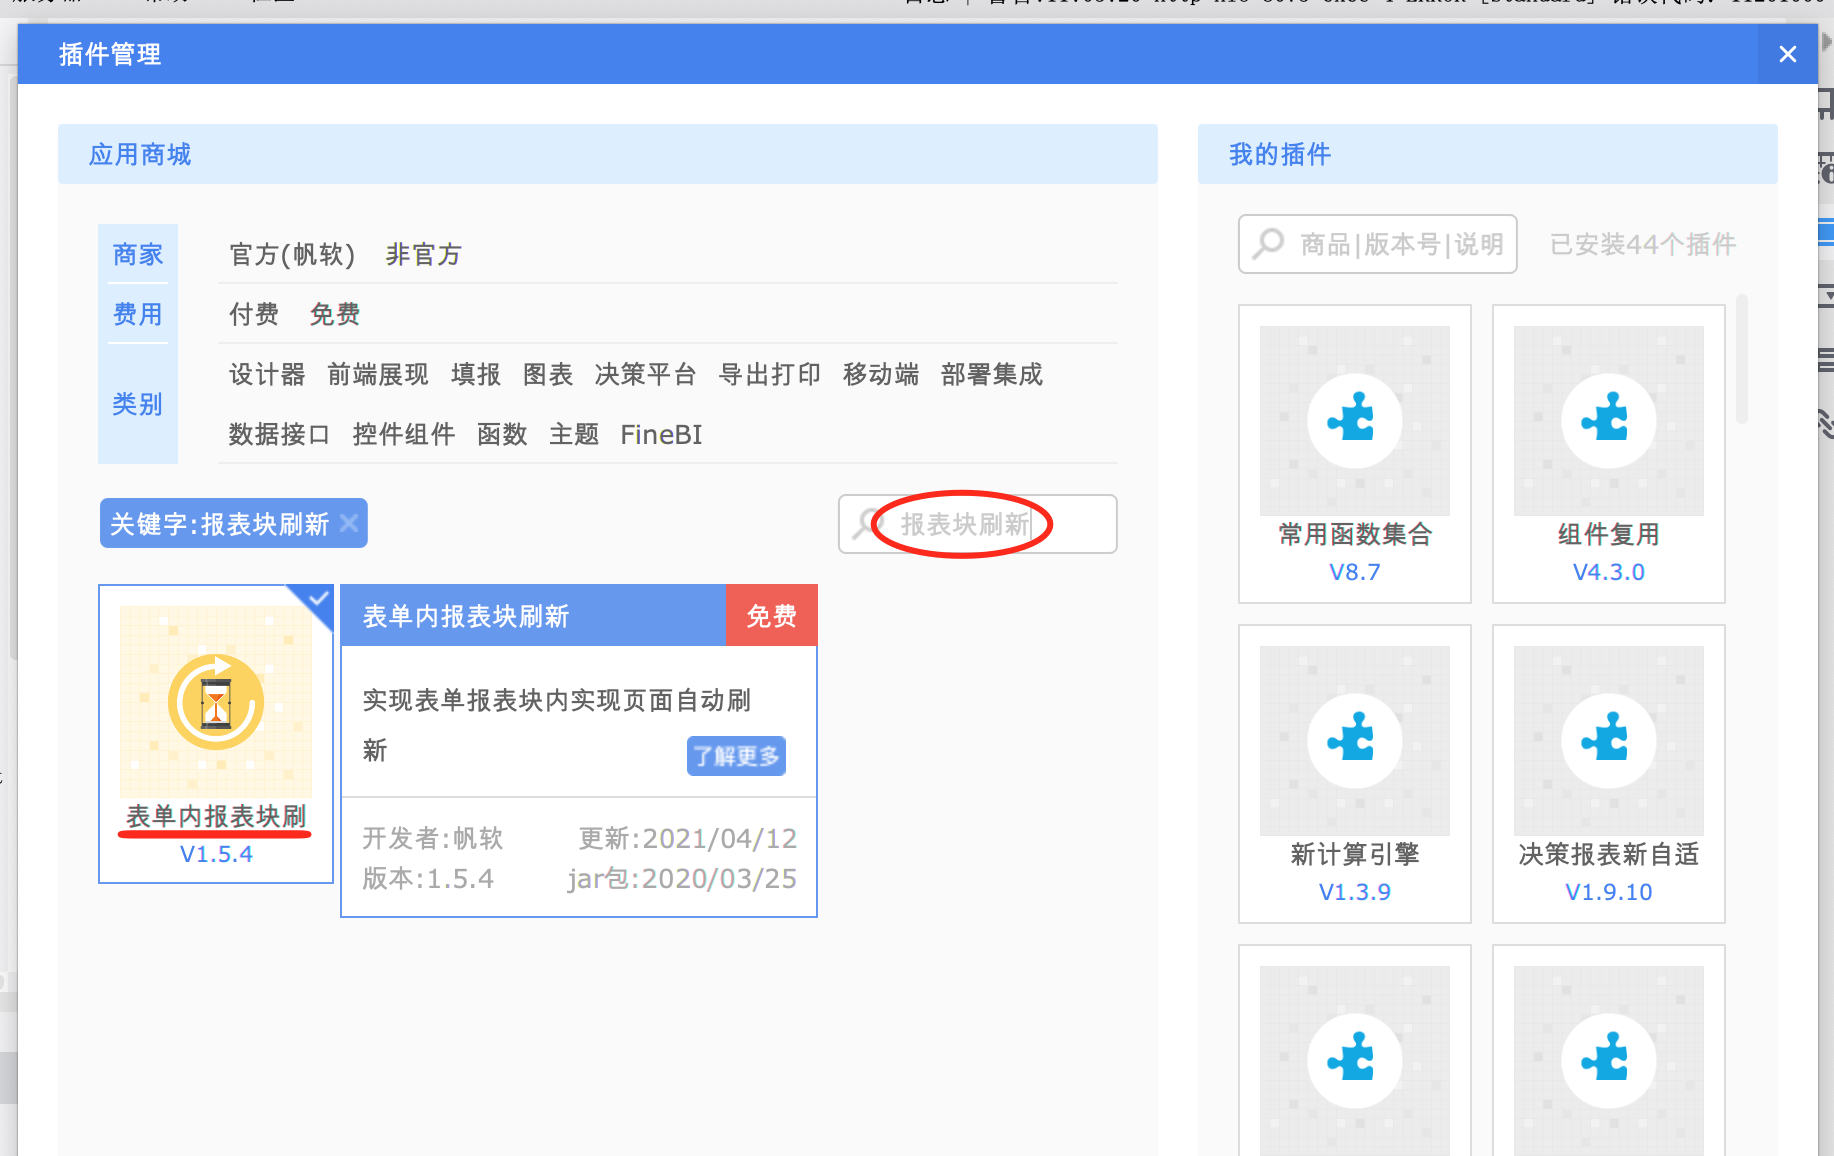The height and width of the screenshot is (1156, 1834).
Task: Choose the 控件组件 category
Action: (404, 434)
